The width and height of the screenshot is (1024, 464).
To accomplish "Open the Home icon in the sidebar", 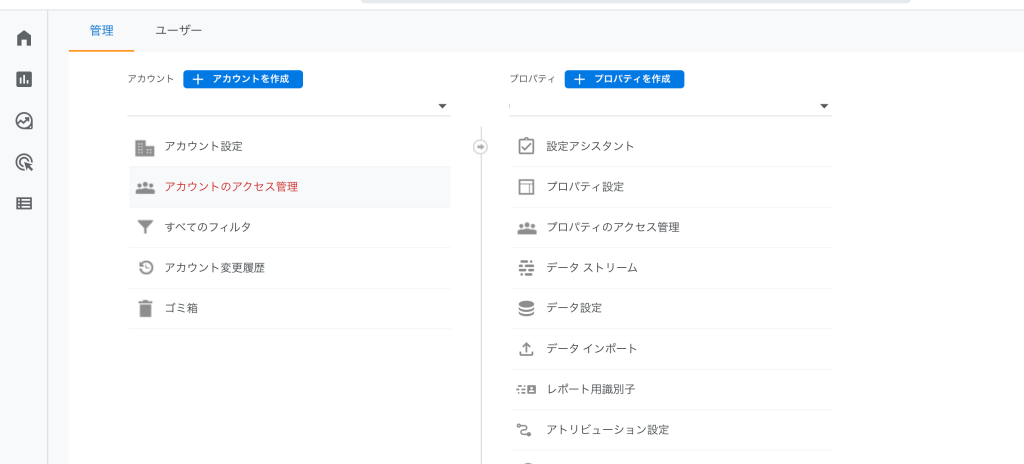I will click(x=24, y=39).
